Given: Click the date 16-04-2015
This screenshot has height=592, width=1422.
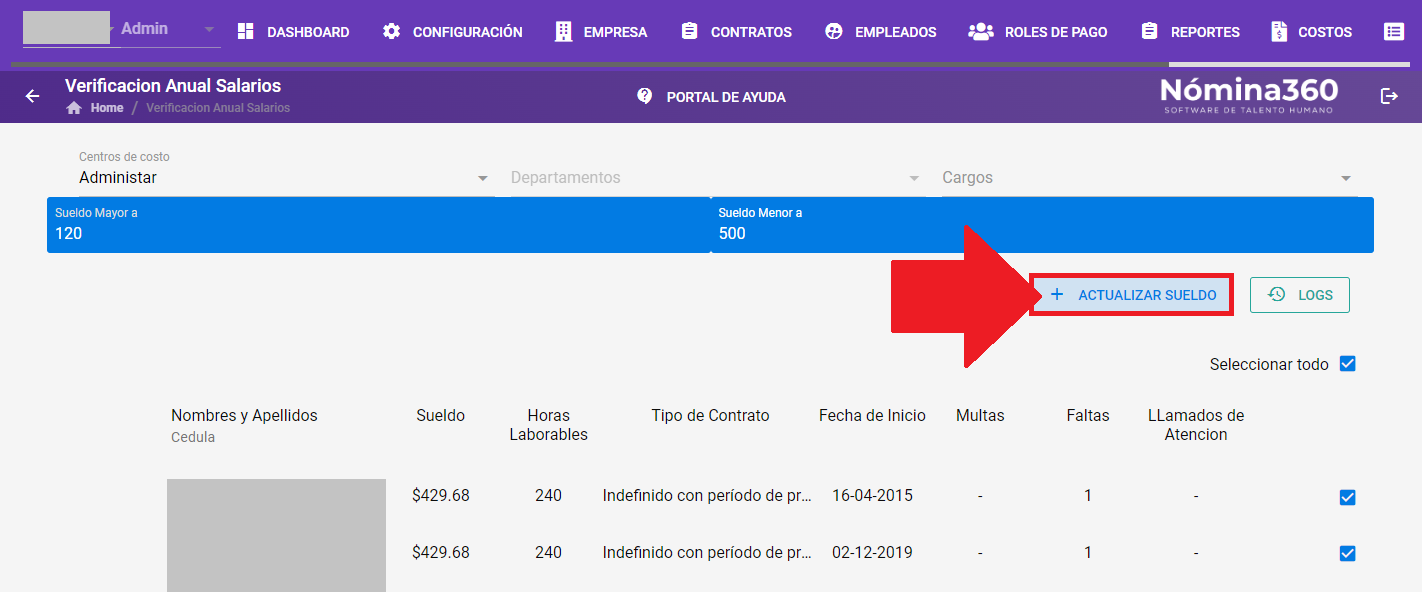Looking at the screenshot, I should point(872,496).
